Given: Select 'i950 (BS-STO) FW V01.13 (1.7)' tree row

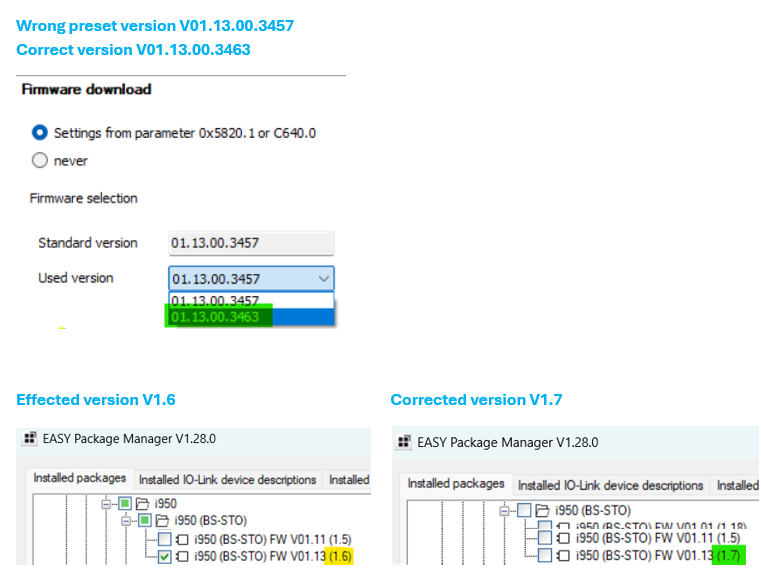Looking at the screenshot, I should 659,555.
